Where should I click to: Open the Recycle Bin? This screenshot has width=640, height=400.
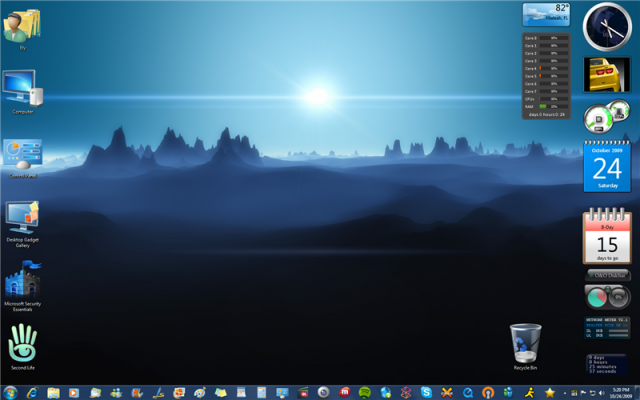tap(525, 347)
